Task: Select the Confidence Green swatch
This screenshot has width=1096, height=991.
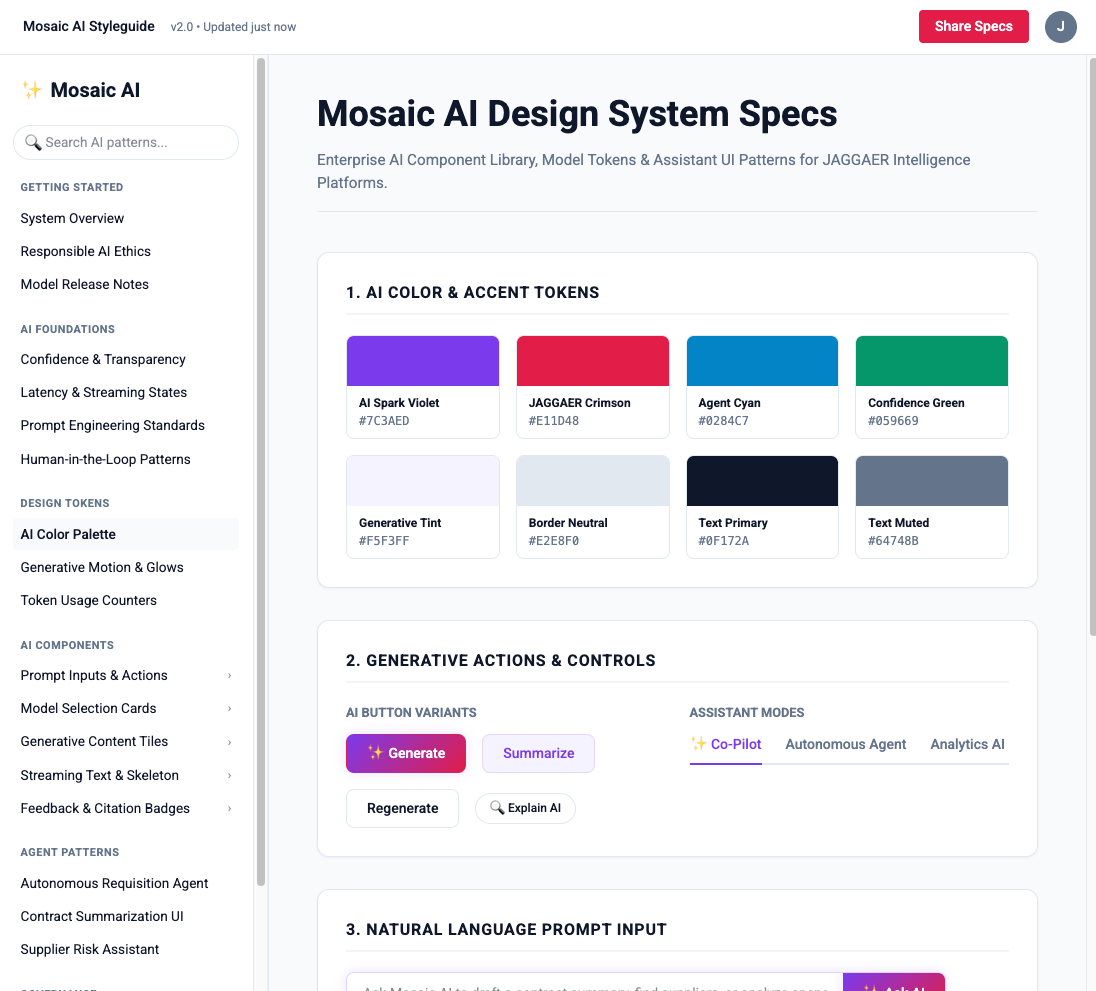Action: pyautogui.click(x=932, y=387)
